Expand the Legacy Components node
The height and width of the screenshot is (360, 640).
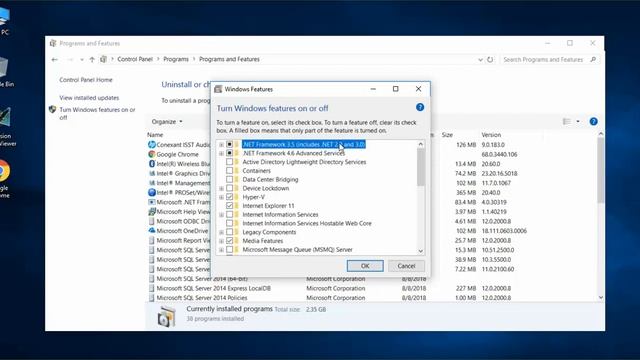221,232
